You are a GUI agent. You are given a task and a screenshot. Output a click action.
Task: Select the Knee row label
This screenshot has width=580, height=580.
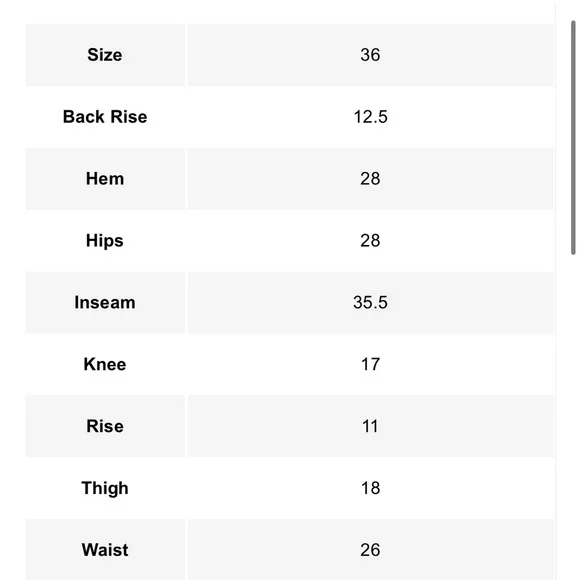[105, 364]
